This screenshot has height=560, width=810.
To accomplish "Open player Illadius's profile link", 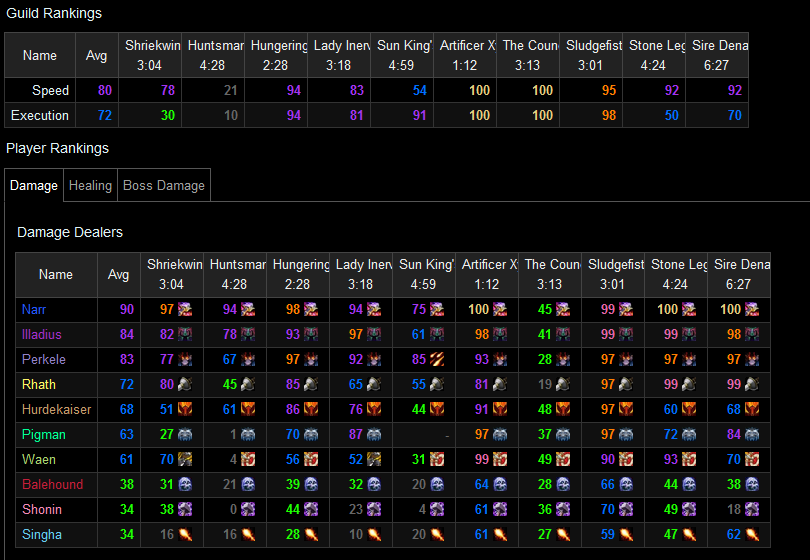I will point(42,335).
